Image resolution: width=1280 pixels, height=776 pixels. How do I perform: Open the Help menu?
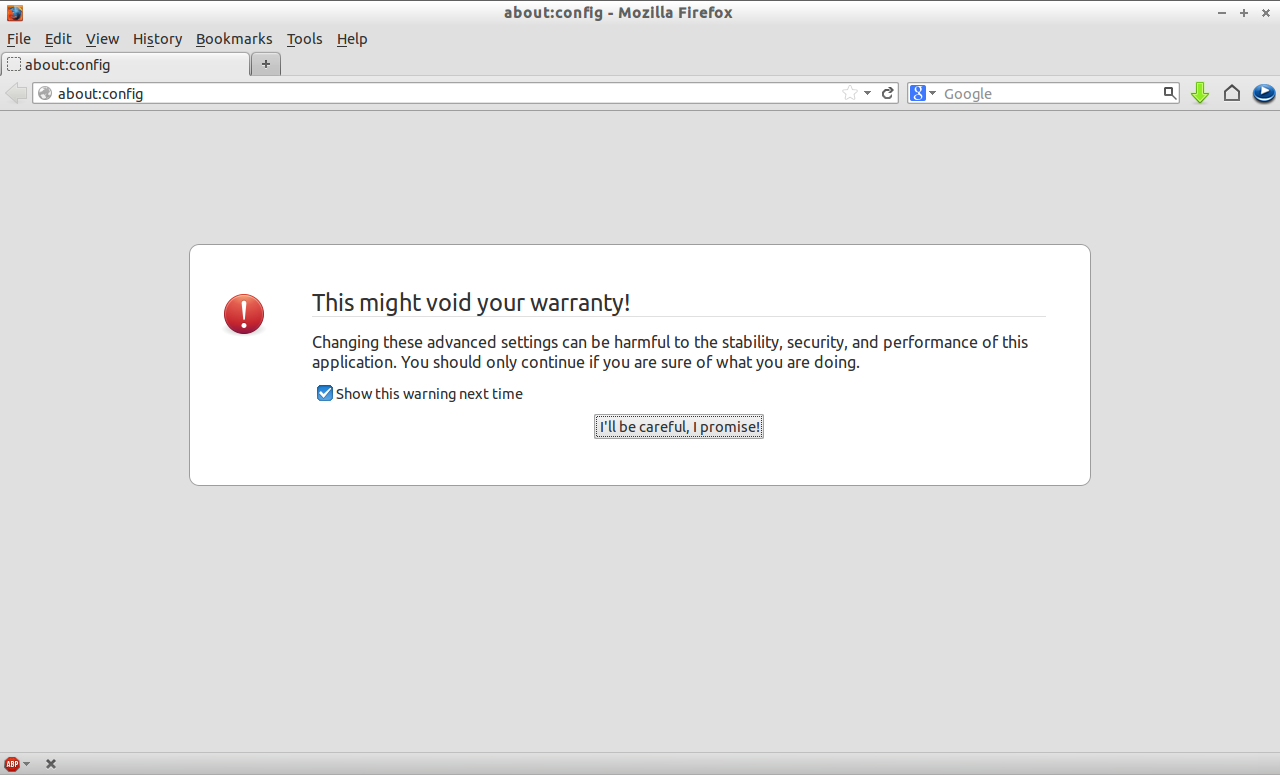[352, 39]
